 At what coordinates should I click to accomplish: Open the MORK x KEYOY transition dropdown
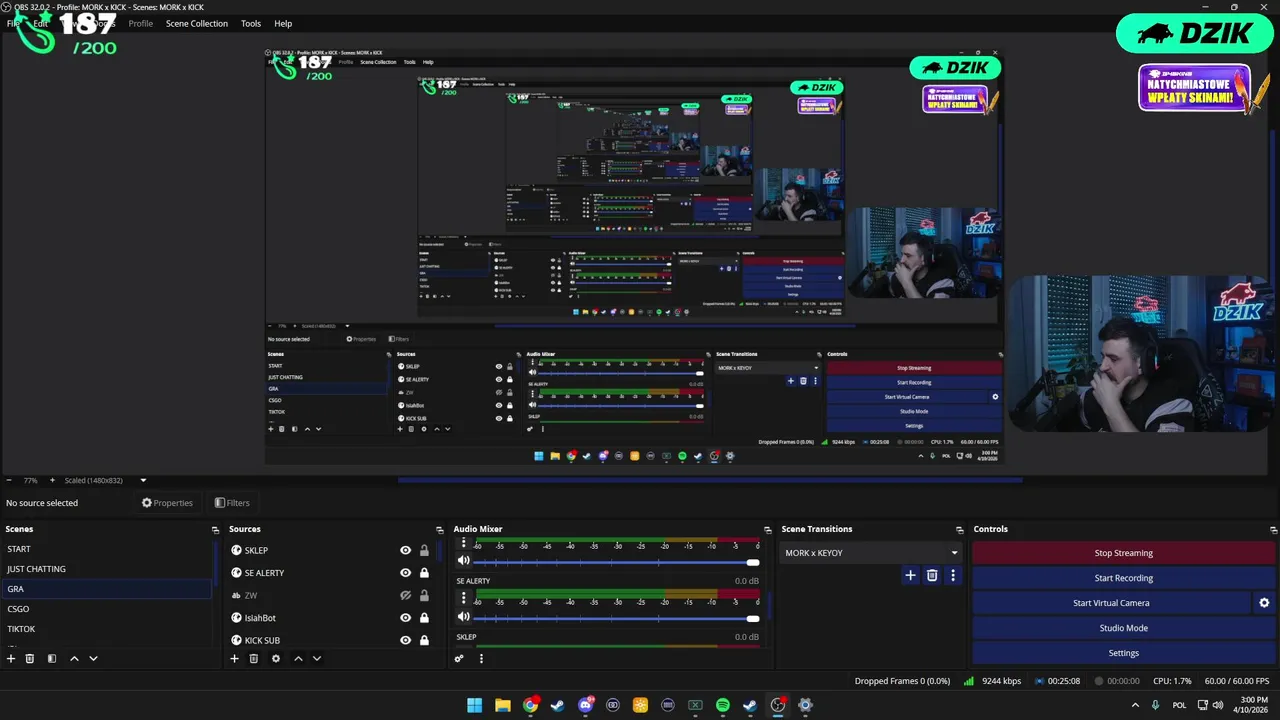[x=870, y=553]
